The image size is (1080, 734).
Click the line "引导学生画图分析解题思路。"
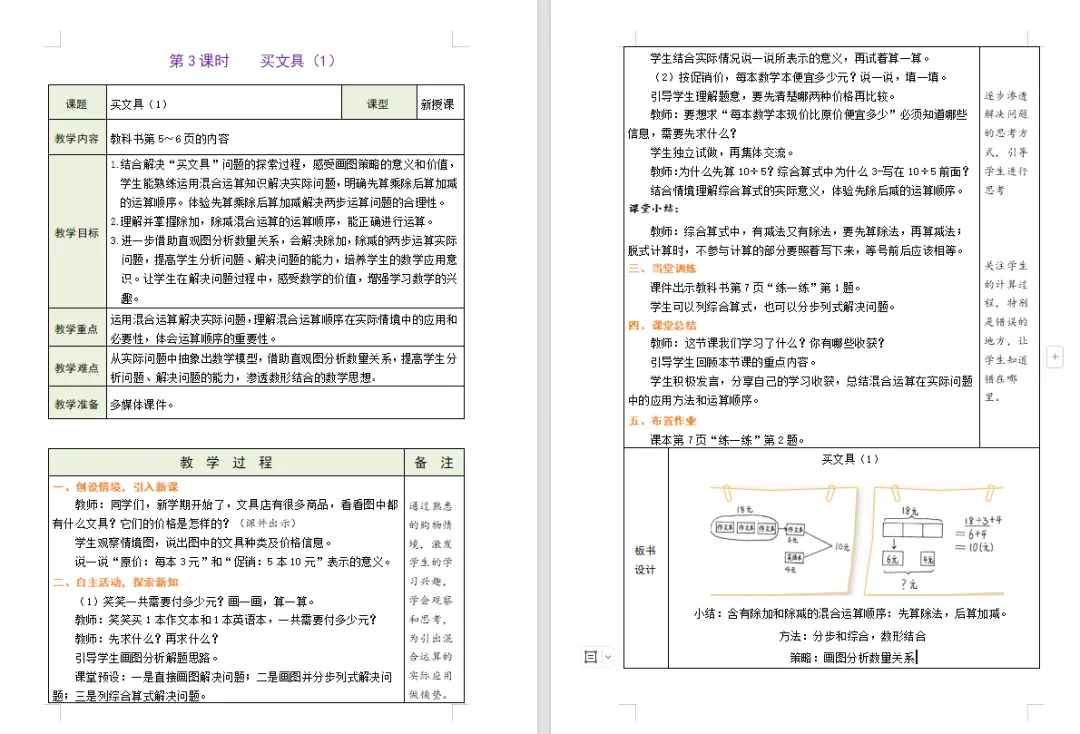(147, 658)
